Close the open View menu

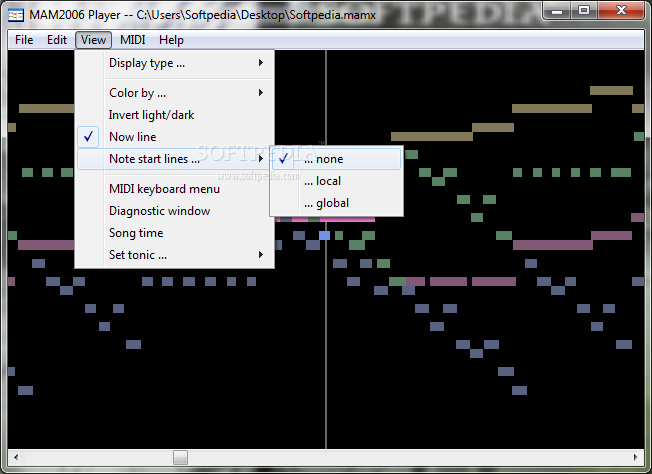[x=93, y=40]
